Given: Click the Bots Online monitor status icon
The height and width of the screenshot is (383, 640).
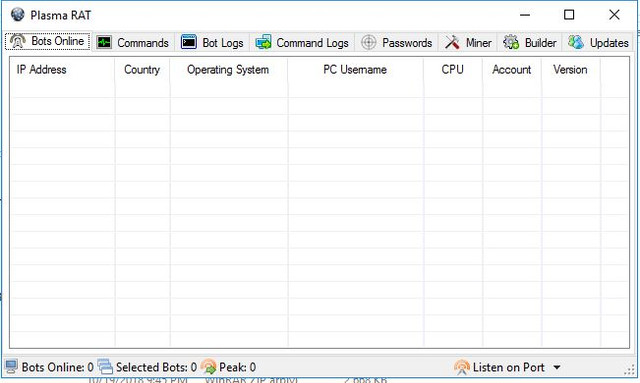Looking at the screenshot, I should click(11, 367).
